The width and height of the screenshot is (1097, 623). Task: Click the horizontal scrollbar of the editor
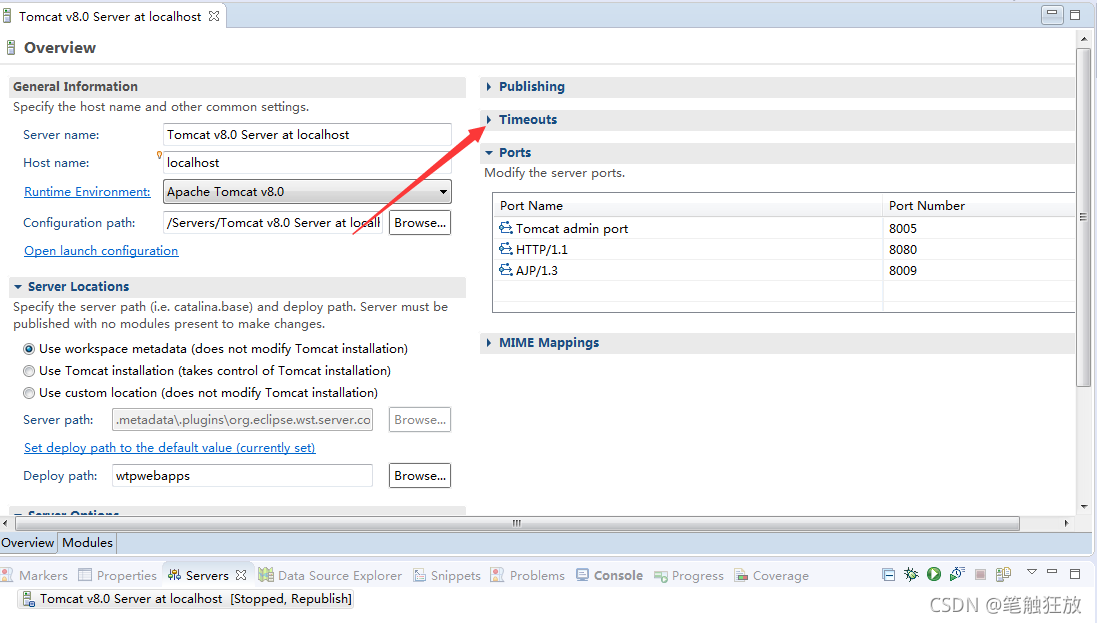517,524
